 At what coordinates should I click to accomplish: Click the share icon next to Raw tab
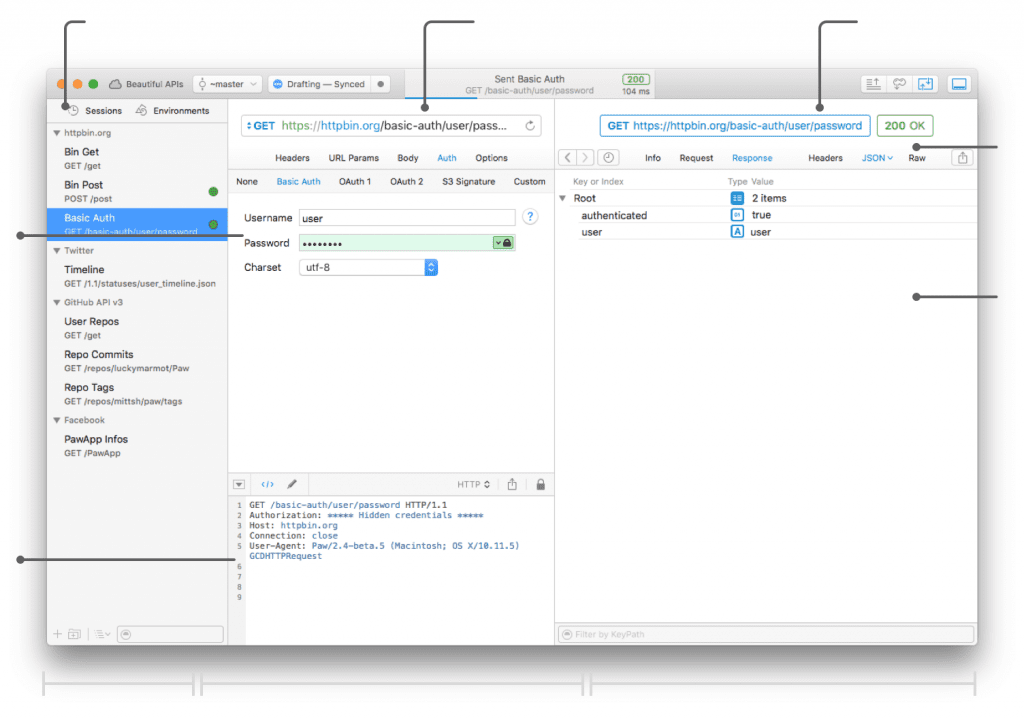tap(961, 157)
